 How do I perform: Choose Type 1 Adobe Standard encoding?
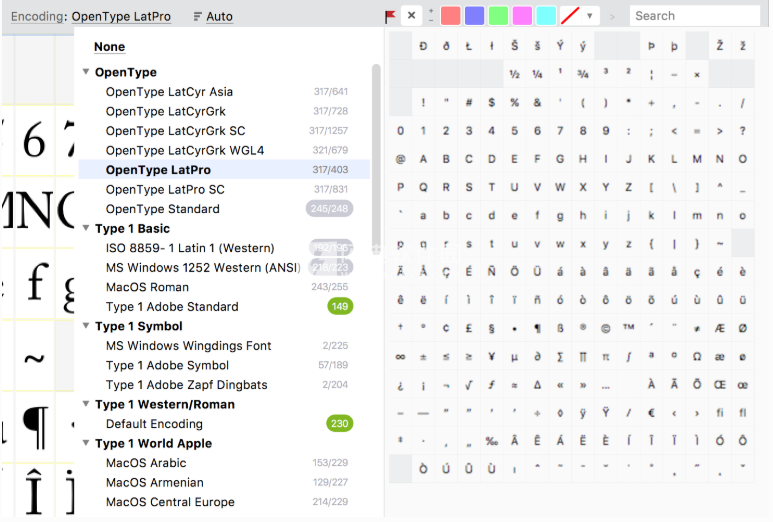pos(224,307)
